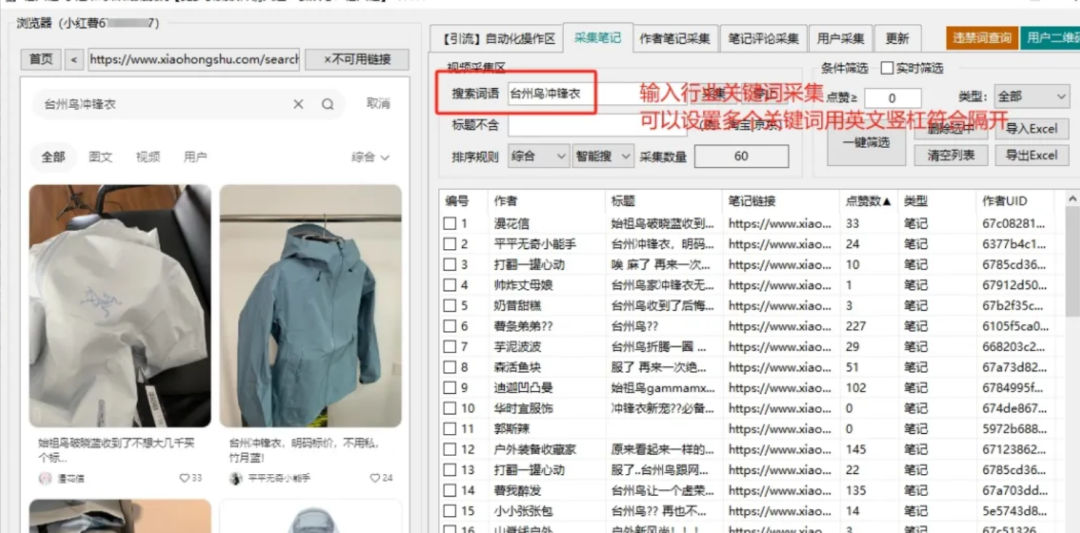Screen dimensions: 1080x533
Task: Click the 清空列表 button
Action: pos(949,156)
